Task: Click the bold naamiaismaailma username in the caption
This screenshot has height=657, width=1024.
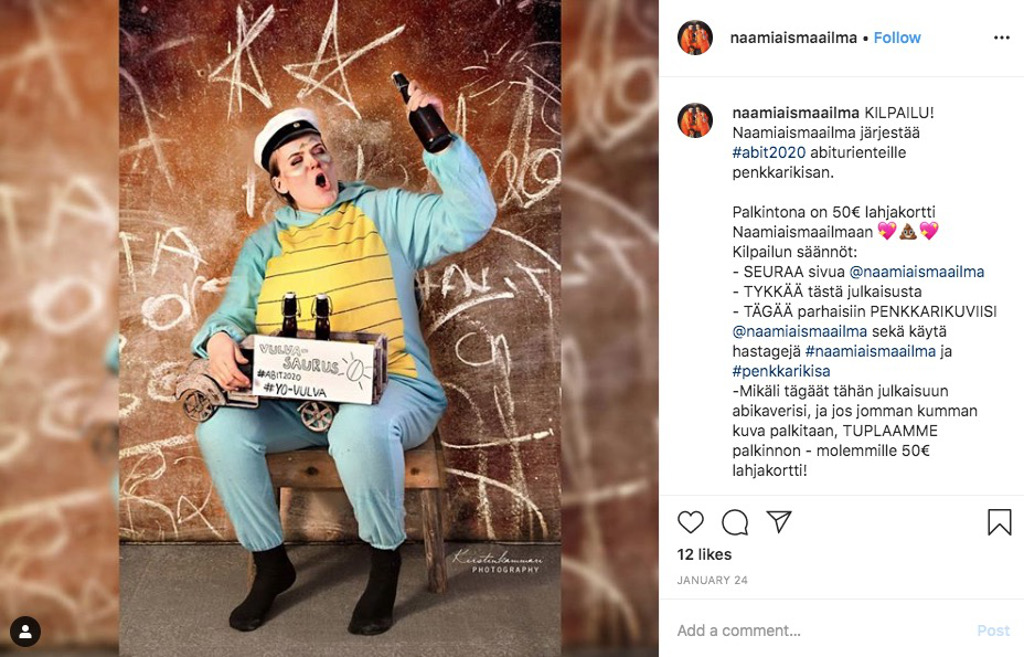Action: pyautogui.click(x=795, y=113)
